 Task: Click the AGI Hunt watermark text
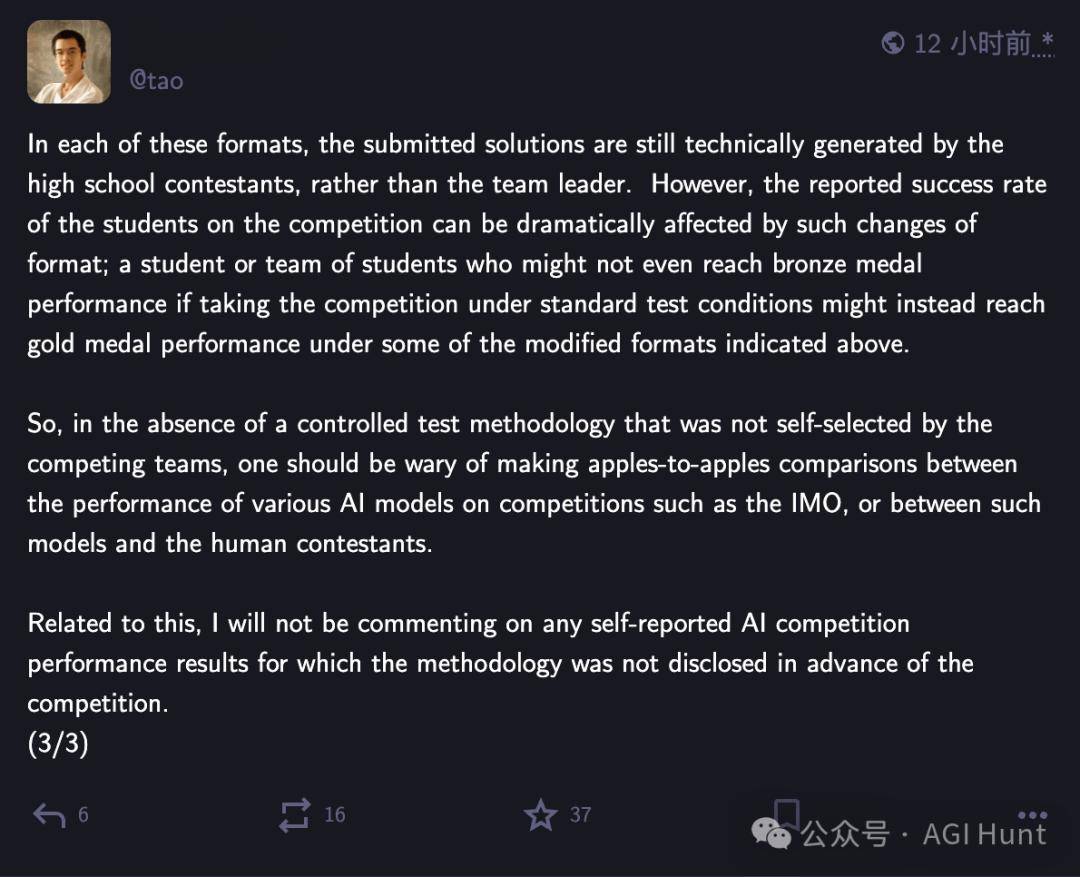[984, 834]
